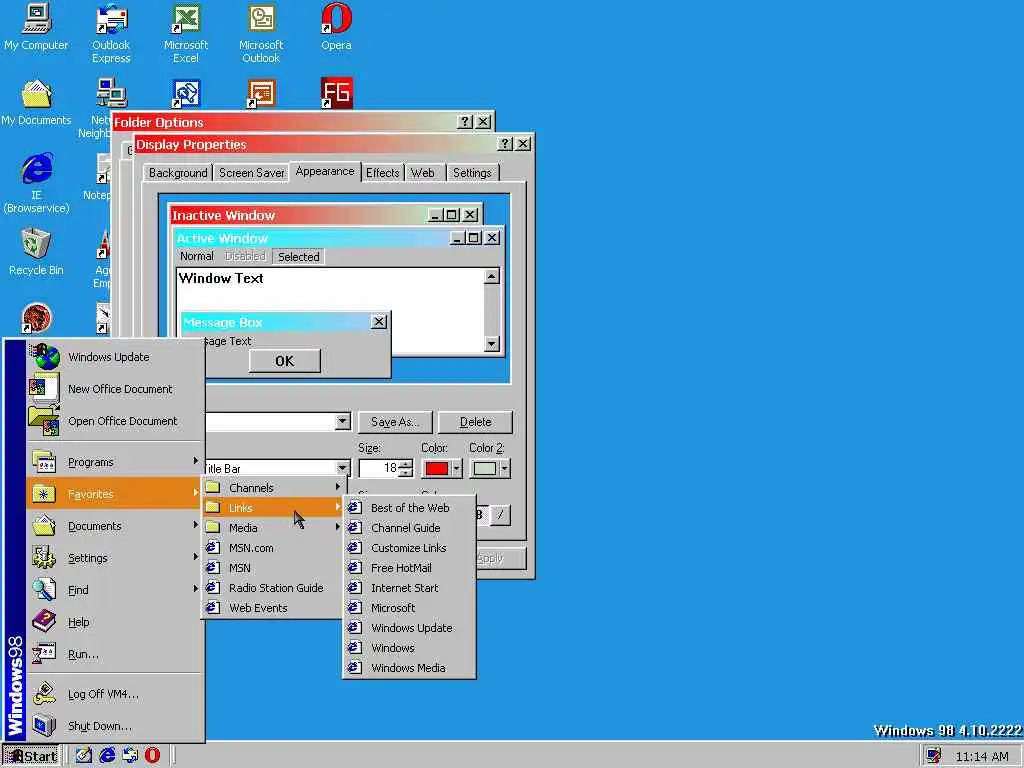Viewport: 1024px width, 768px height.
Task: Open Internet Start link
Action: pos(409,588)
